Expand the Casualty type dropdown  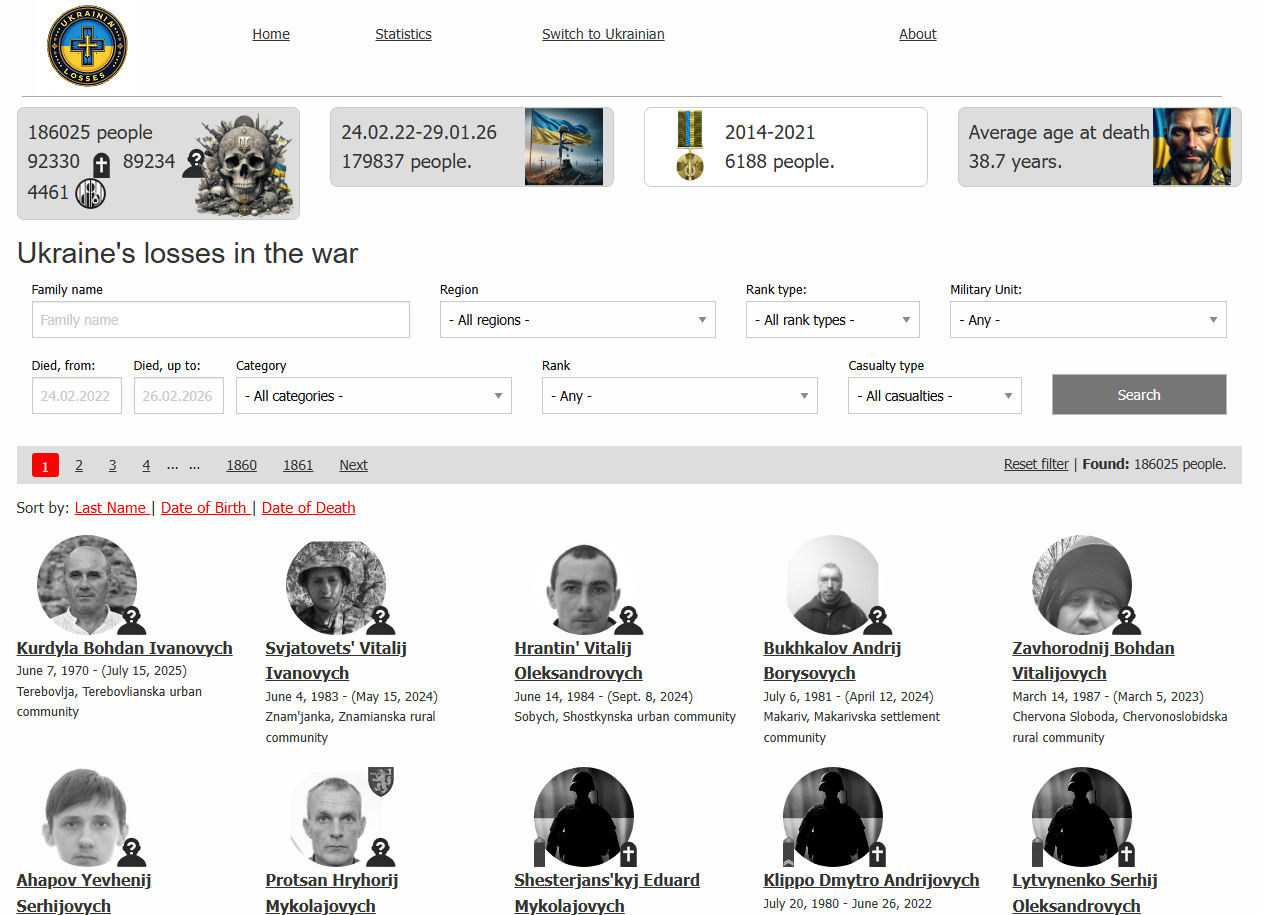click(x=935, y=396)
